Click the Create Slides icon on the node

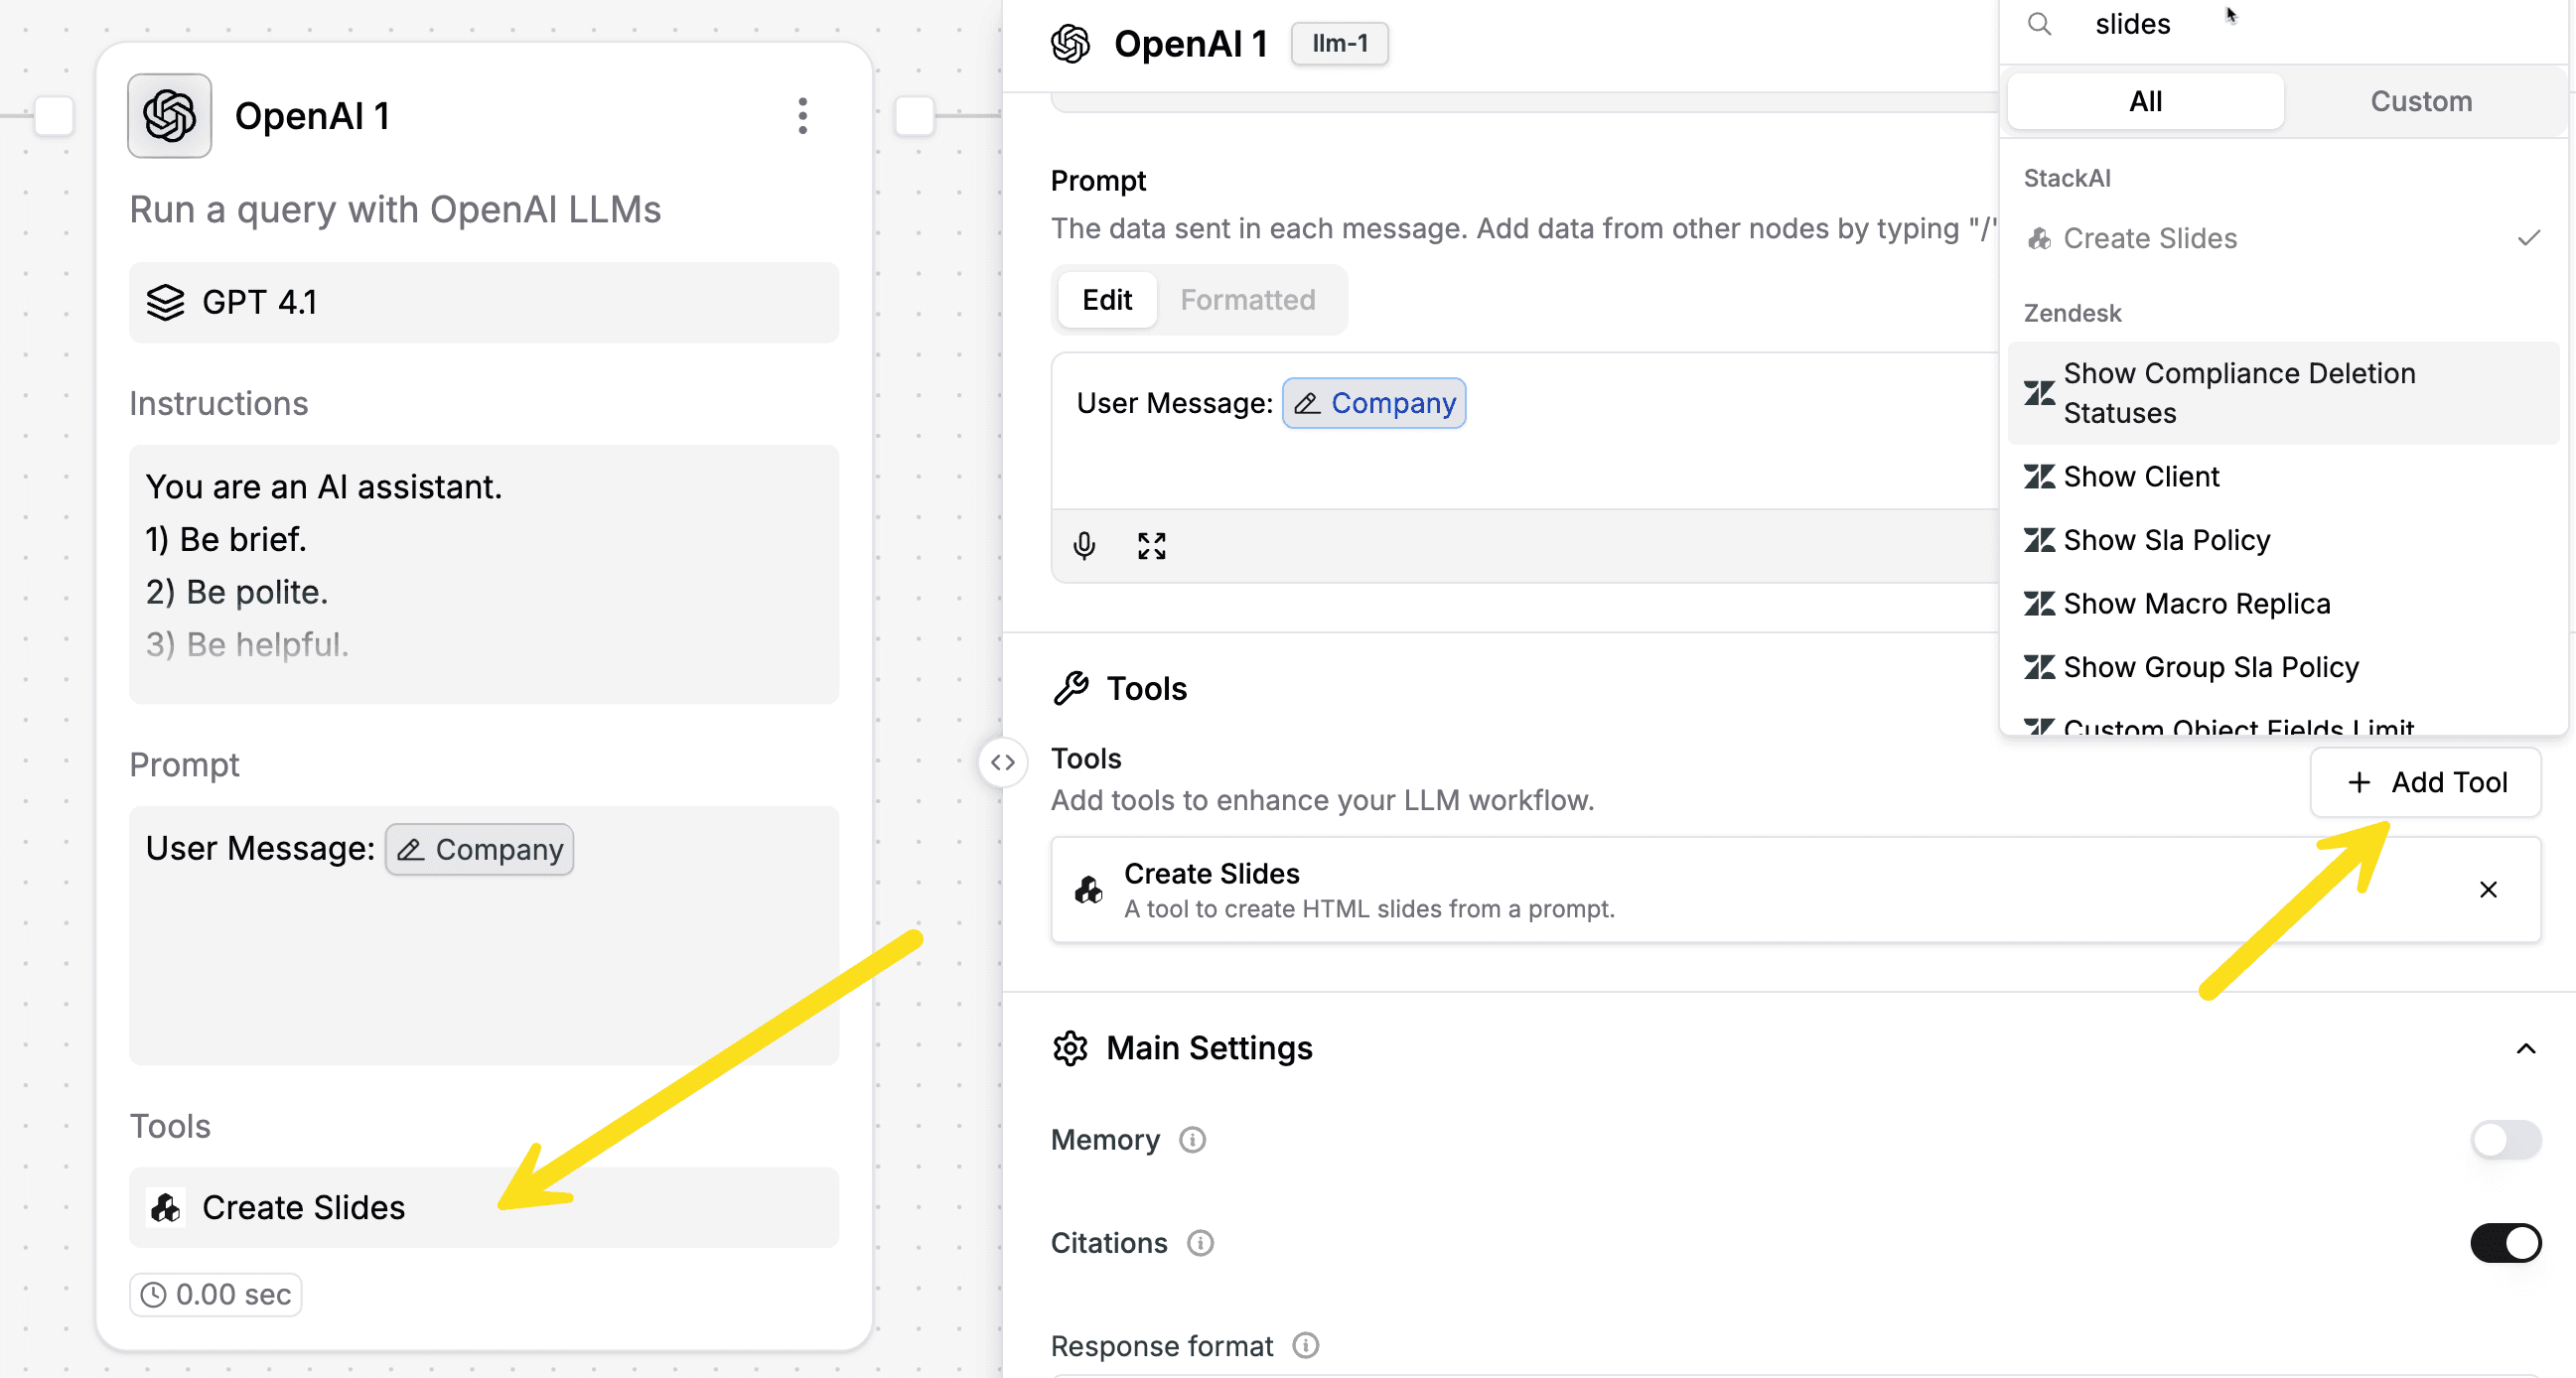point(165,1207)
